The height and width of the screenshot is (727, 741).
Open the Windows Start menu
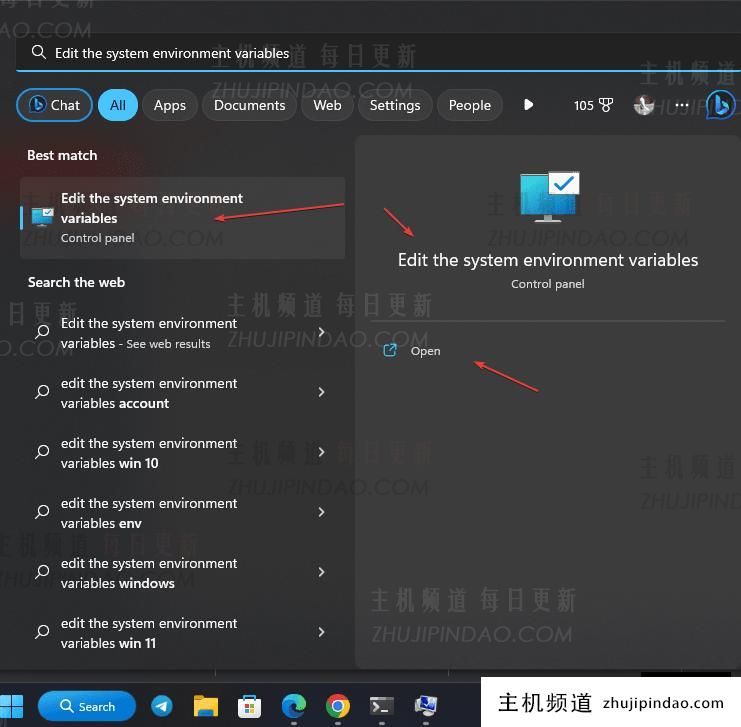pos(11,706)
